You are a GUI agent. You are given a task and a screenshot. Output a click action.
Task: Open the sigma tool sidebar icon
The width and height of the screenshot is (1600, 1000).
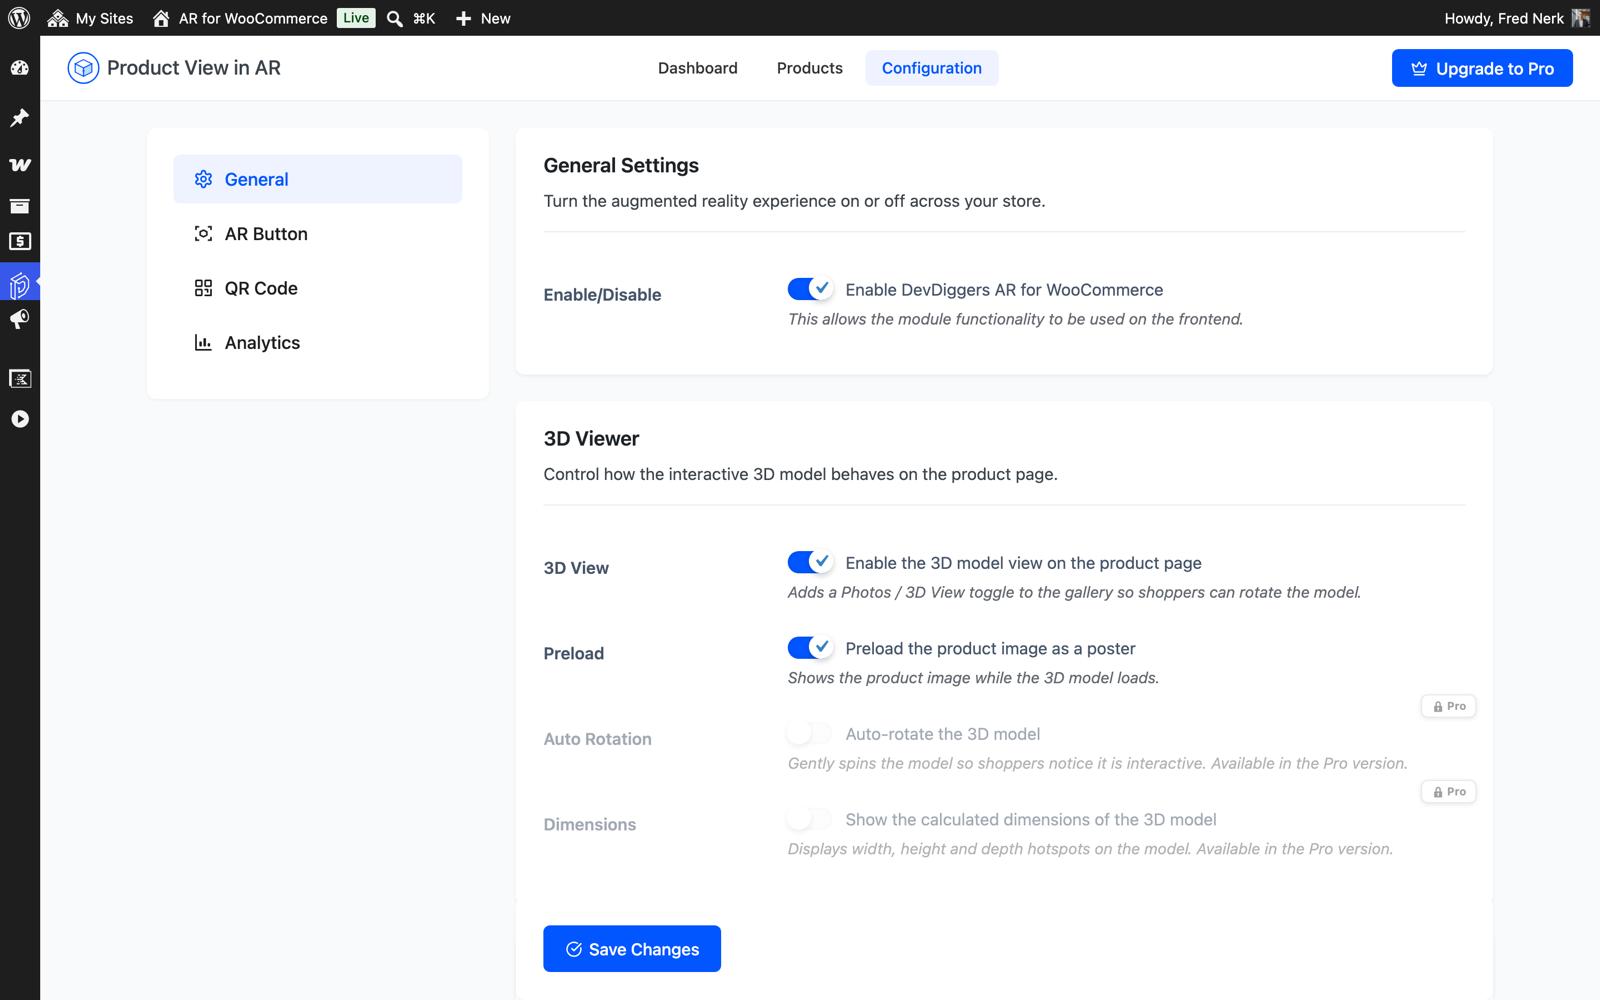pos(20,378)
